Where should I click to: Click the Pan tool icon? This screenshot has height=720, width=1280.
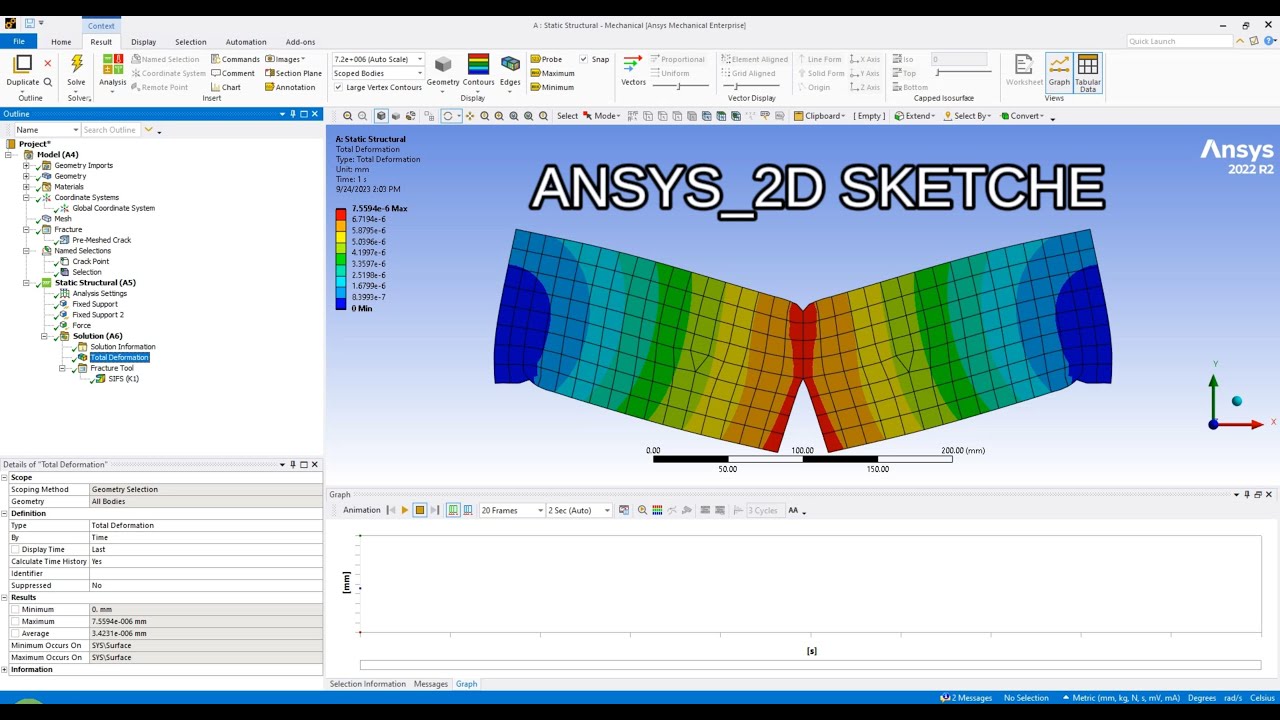[470, 116]
